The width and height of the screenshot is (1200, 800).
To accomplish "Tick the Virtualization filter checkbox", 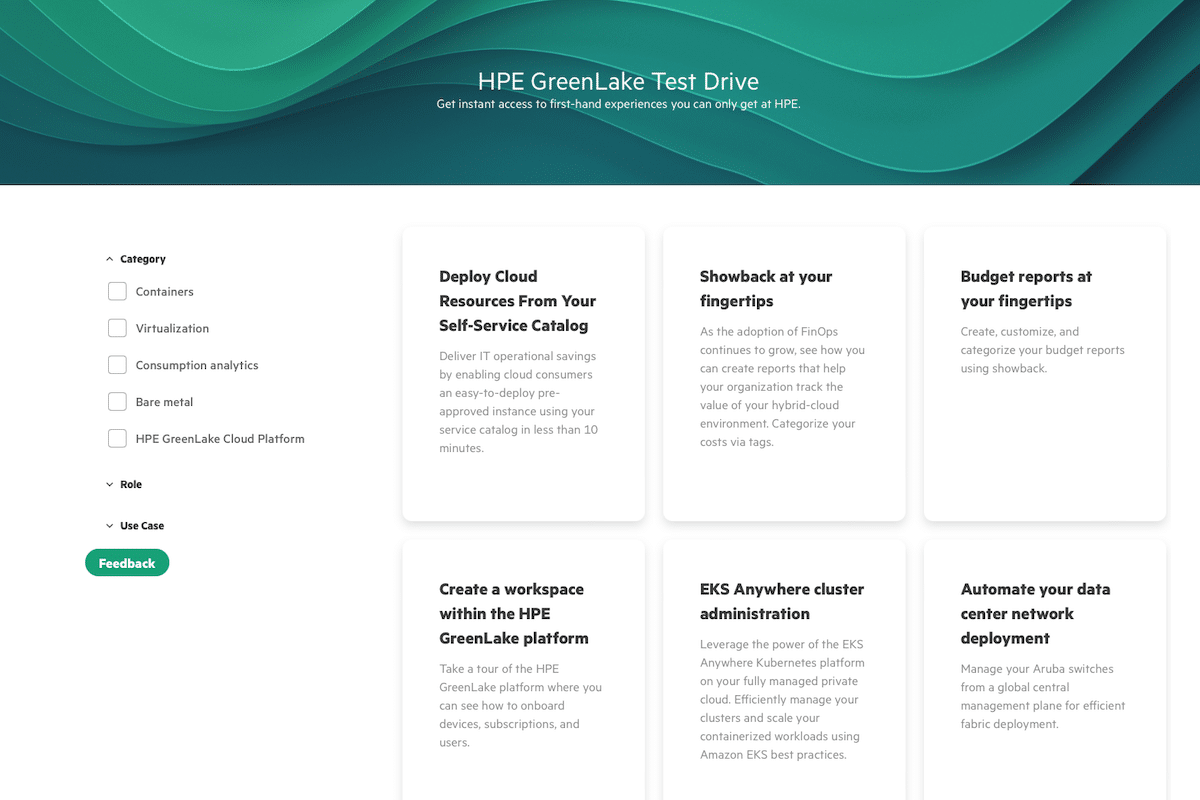I will pos(117,328).
